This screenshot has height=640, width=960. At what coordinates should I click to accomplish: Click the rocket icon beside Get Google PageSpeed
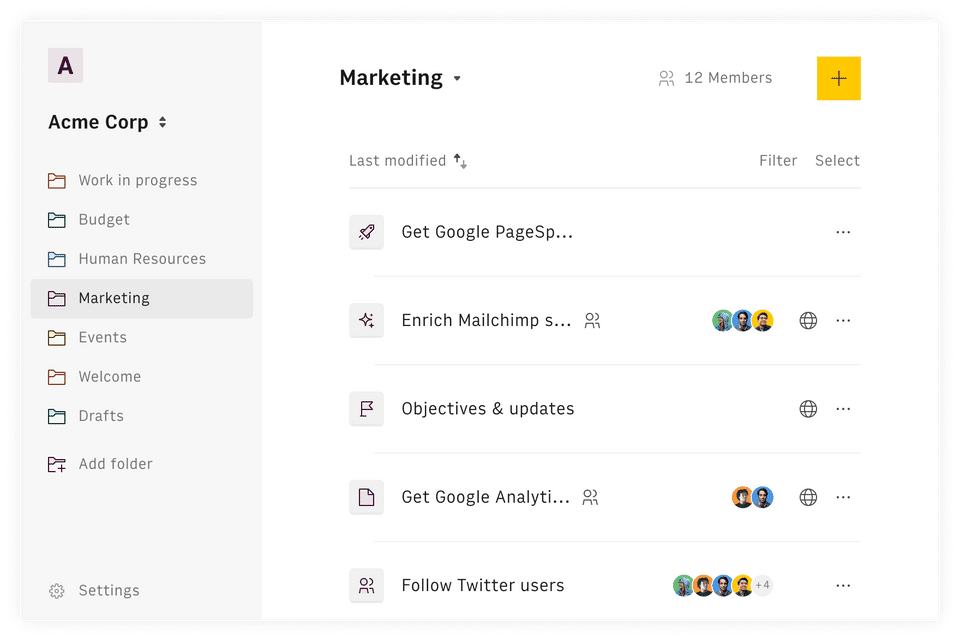[366, 232]
